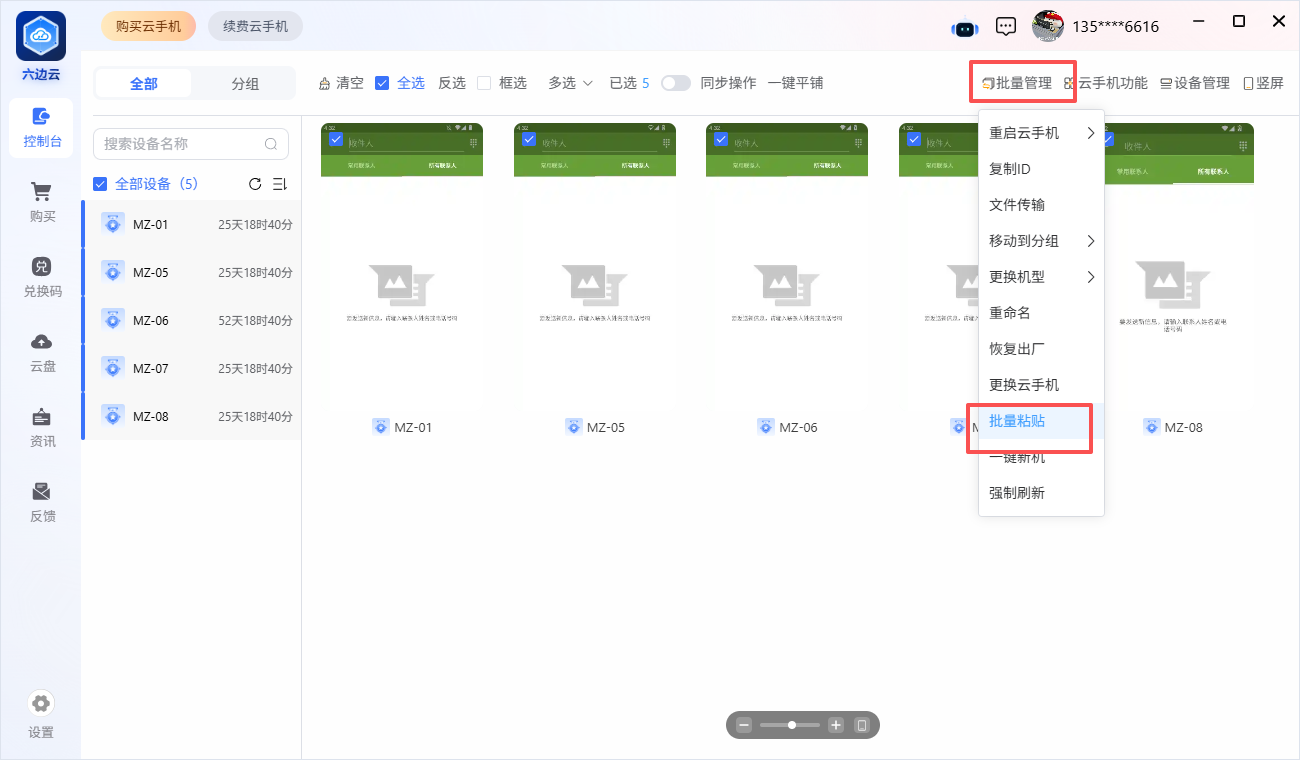This screenshot has width=1300, height=760.
Task: Open the robot assistant icon
Action: (x=965, y=27)
